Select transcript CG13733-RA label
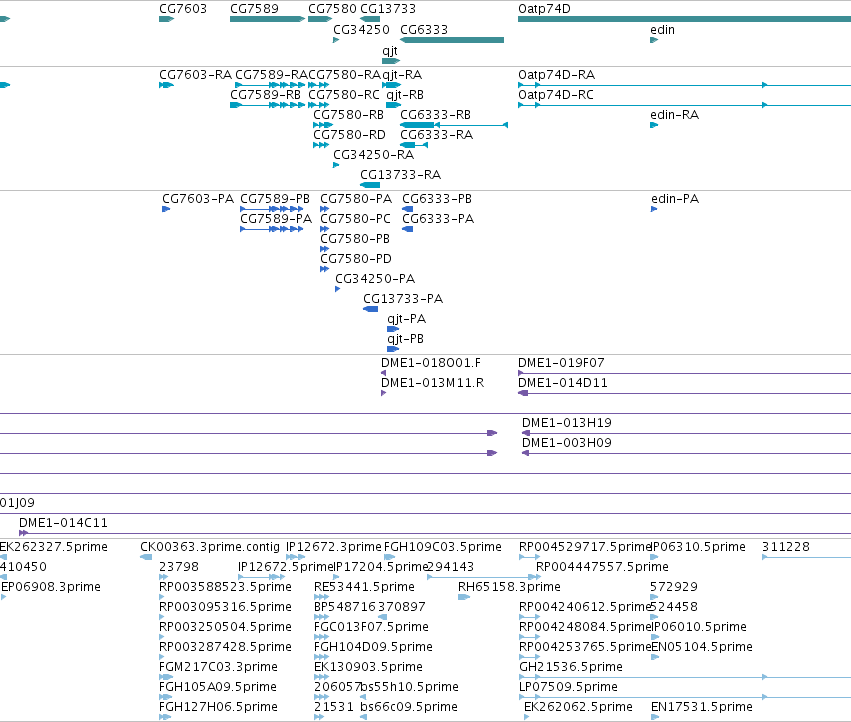 [401, 175]
